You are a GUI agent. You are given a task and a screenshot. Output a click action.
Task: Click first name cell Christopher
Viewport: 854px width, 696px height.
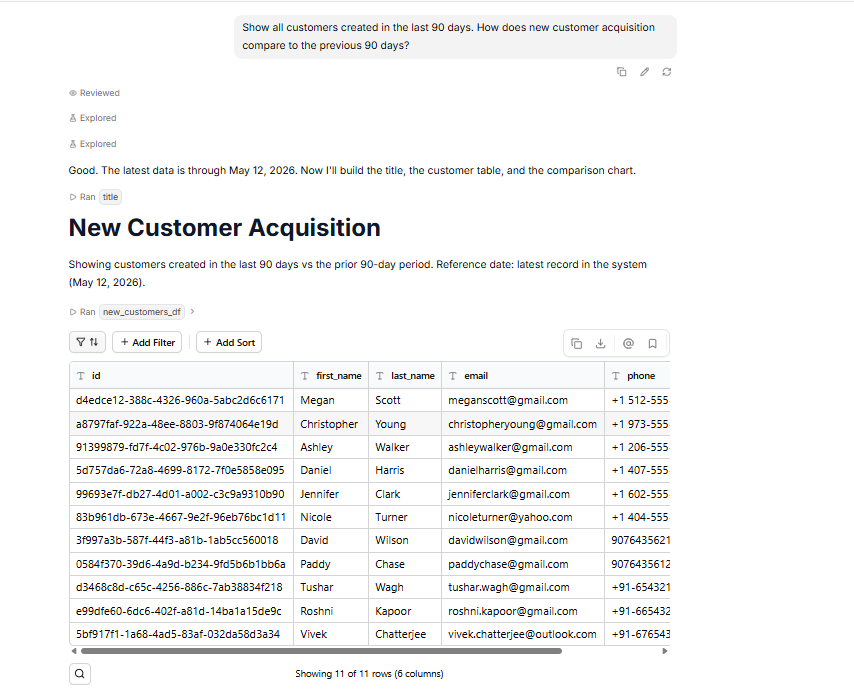pos(331,424)
